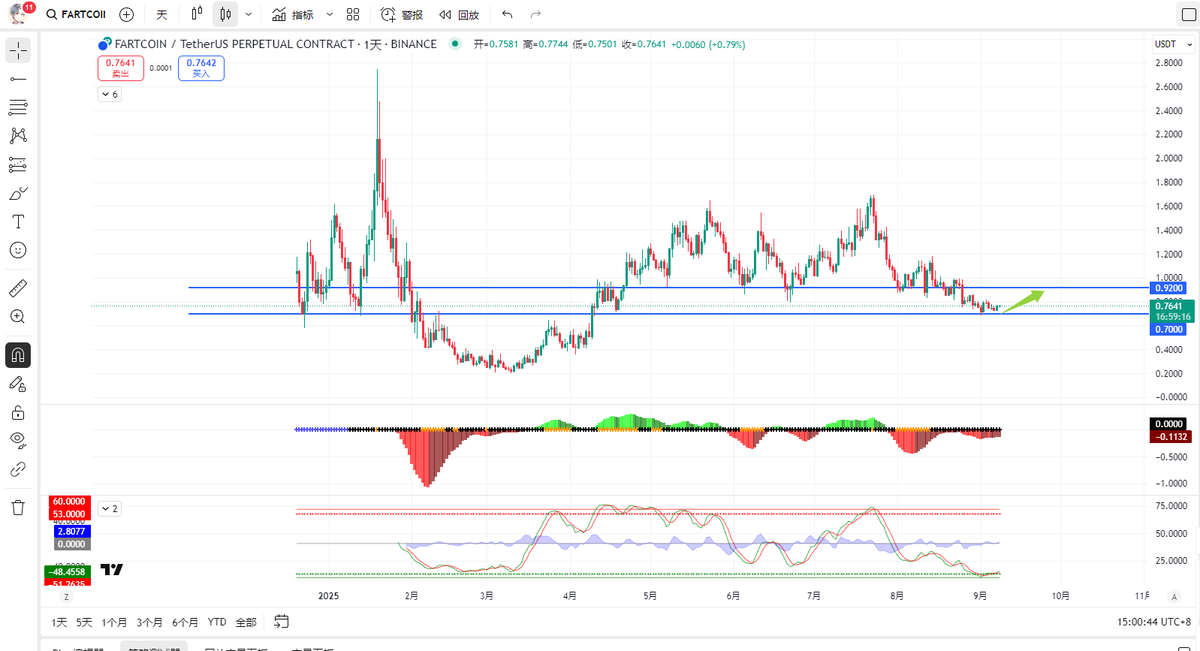Screen dimensions: 1200x651
Task: Select the trend line drawing tool
Action: tap(18, 78)
